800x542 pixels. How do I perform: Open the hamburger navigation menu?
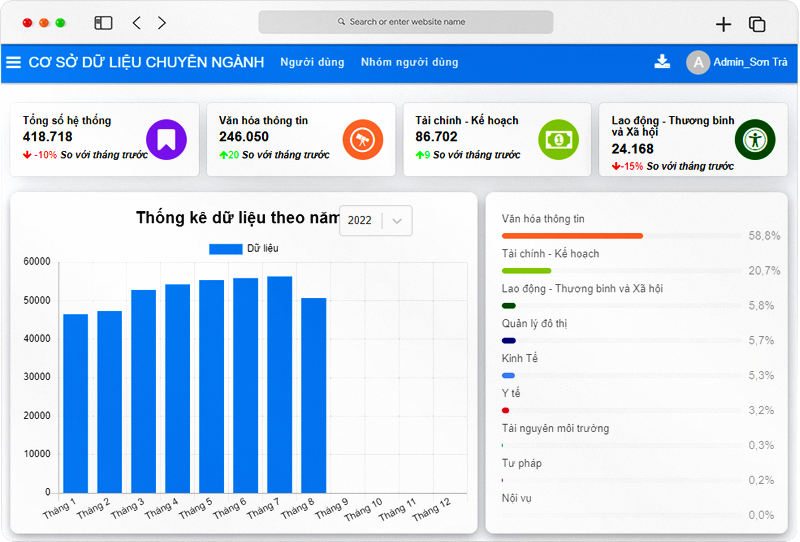pos(13,62)
